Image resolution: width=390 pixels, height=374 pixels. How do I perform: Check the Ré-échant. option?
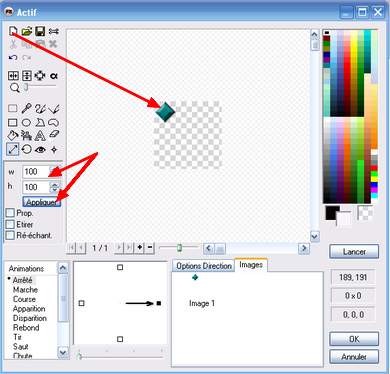point(10,235)
